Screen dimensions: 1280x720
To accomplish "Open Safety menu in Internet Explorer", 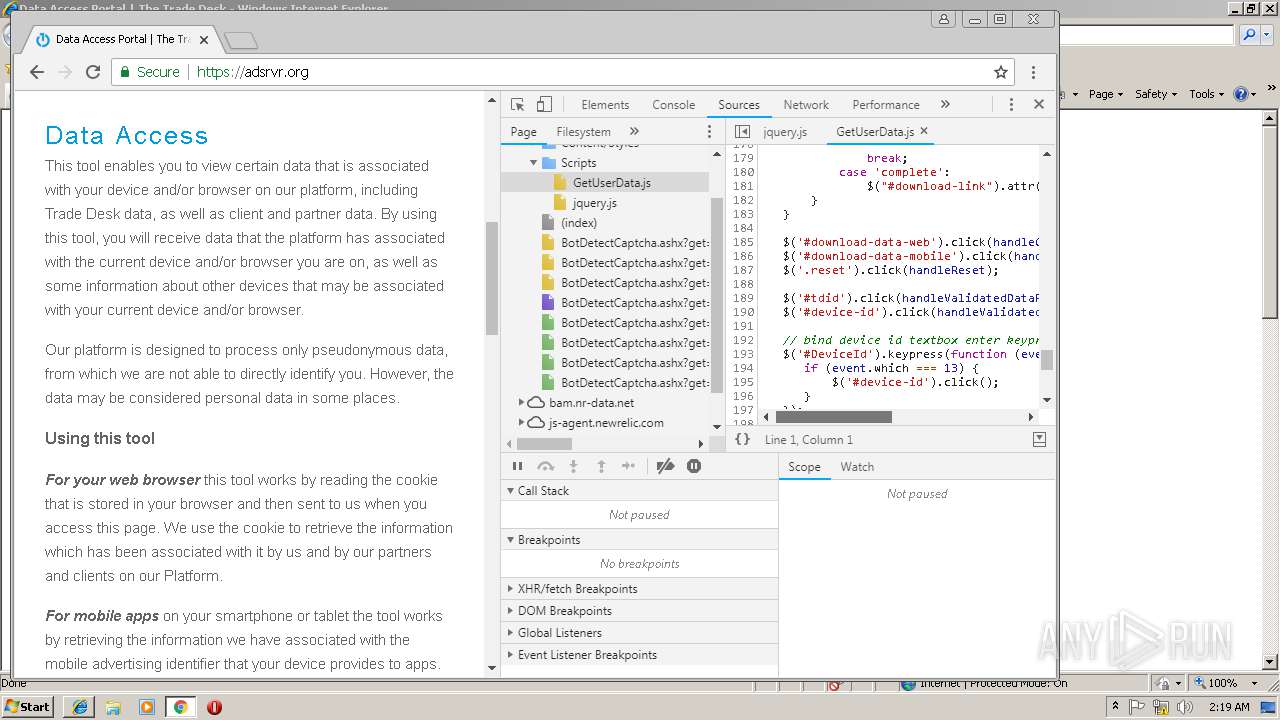I will (1156, 94).
